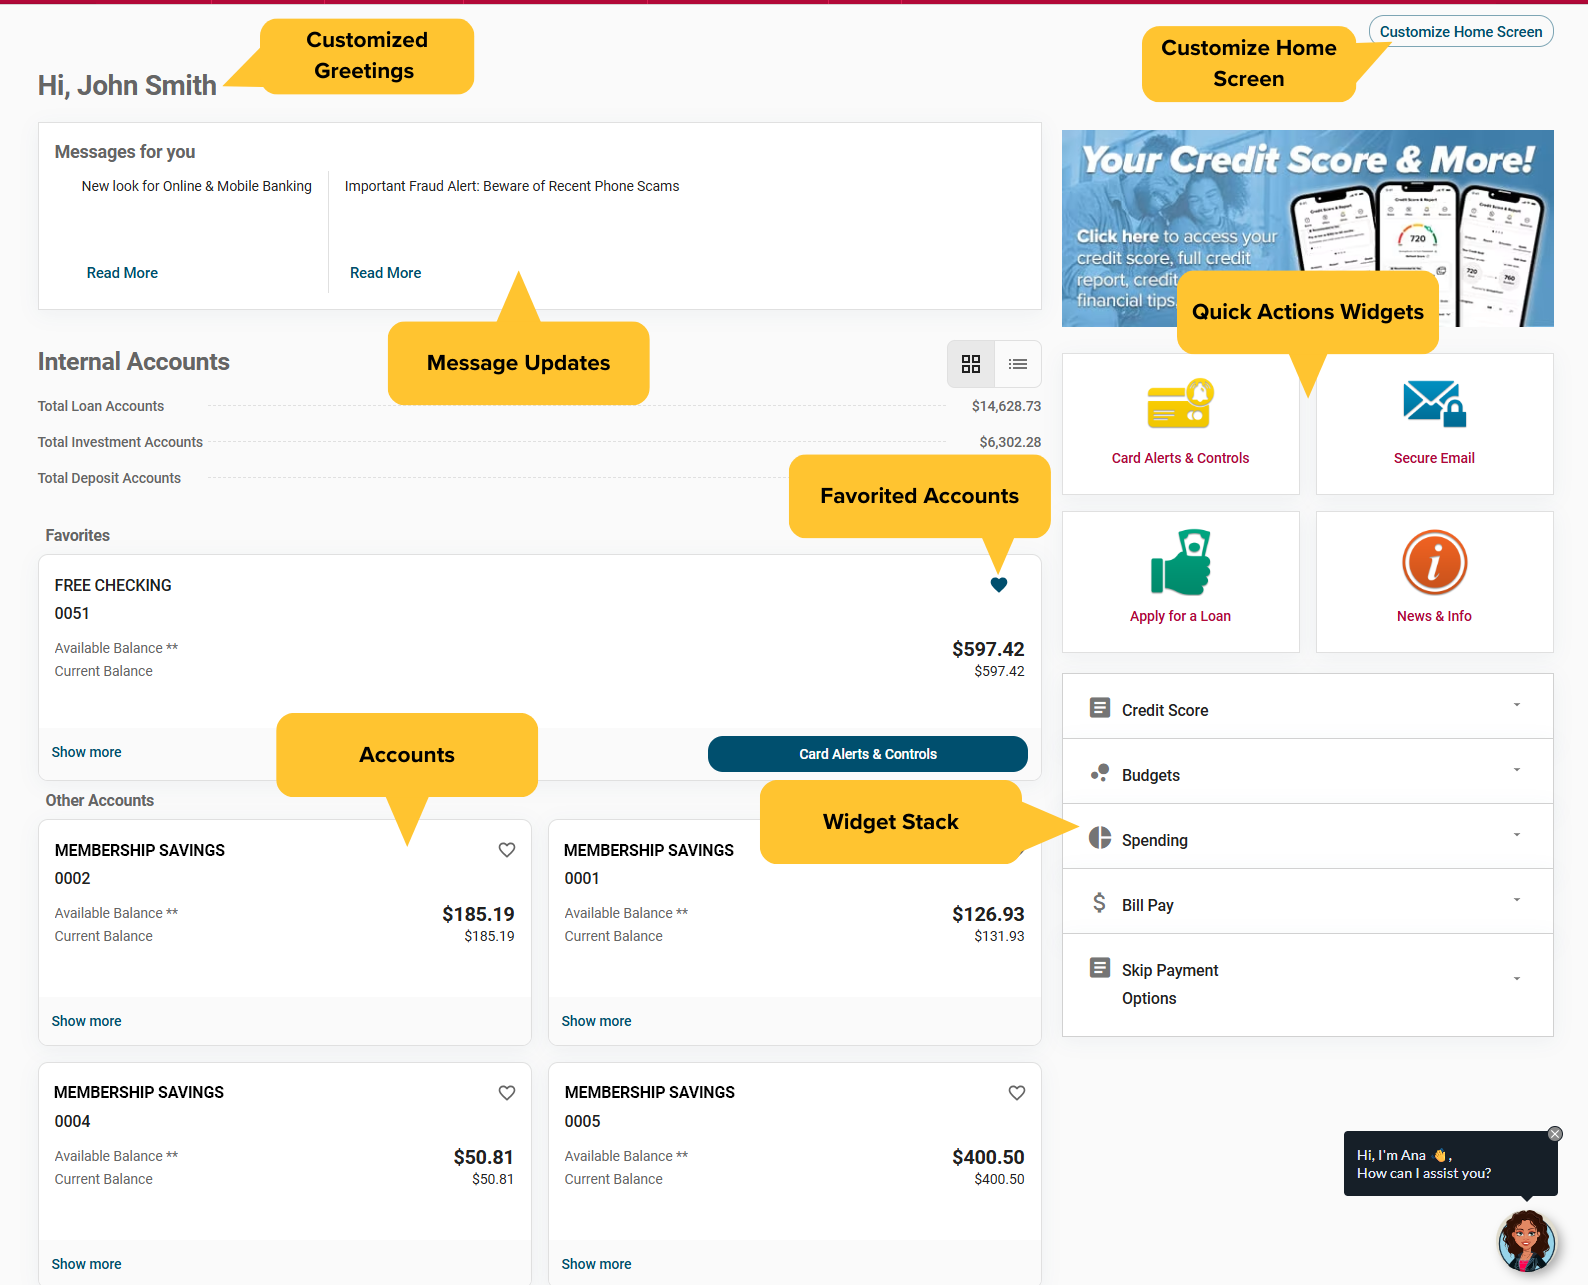
Task: Dismiss the Ana chat popup
Action: [x=1554, y=1134]
